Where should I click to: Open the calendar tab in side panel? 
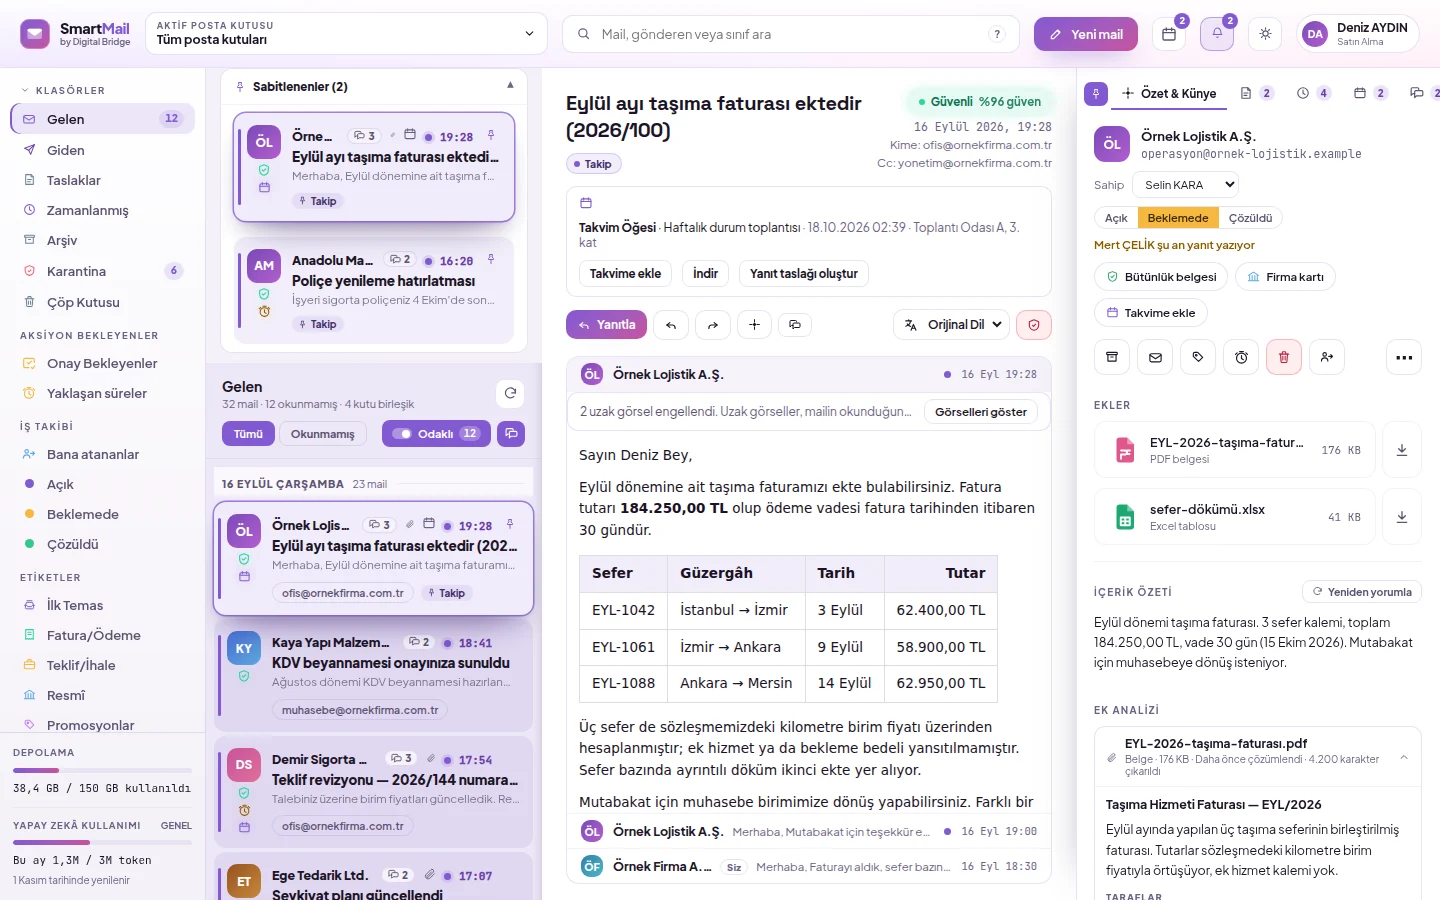1370,93
